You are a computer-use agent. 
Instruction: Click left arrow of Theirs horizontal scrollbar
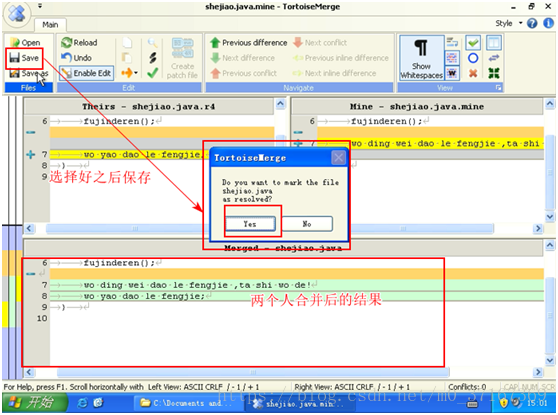[29, 228]
